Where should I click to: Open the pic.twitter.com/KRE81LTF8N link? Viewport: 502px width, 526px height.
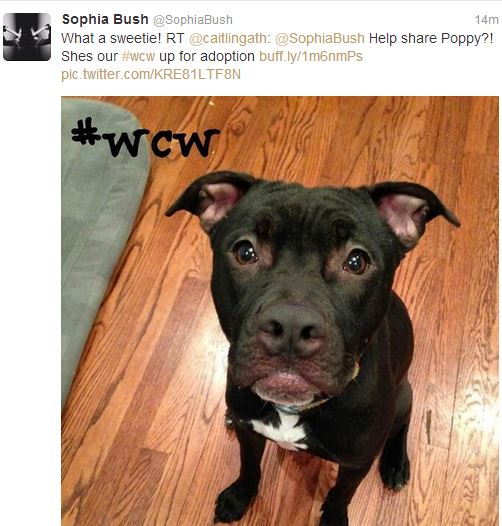click(151, 74)
